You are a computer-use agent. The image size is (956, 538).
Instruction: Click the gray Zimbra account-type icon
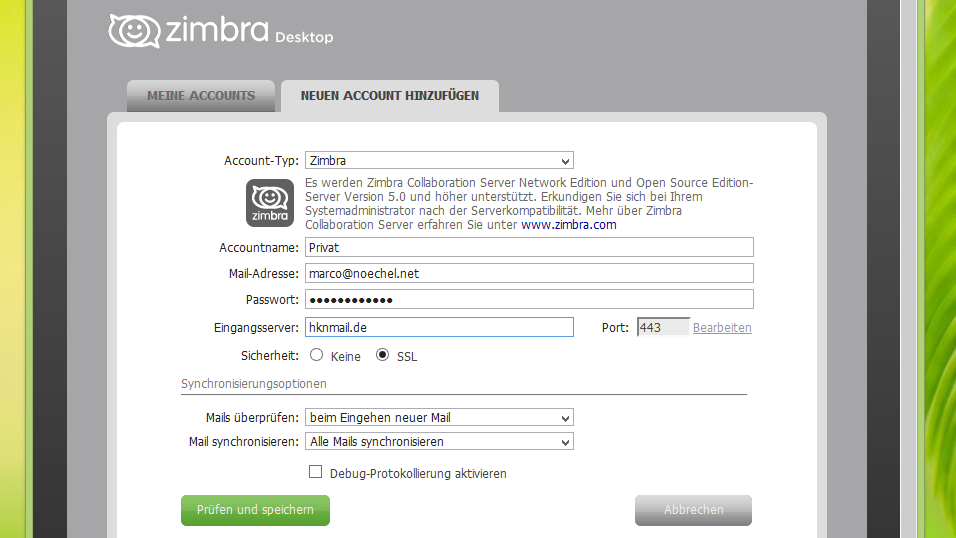click(270, 203)
